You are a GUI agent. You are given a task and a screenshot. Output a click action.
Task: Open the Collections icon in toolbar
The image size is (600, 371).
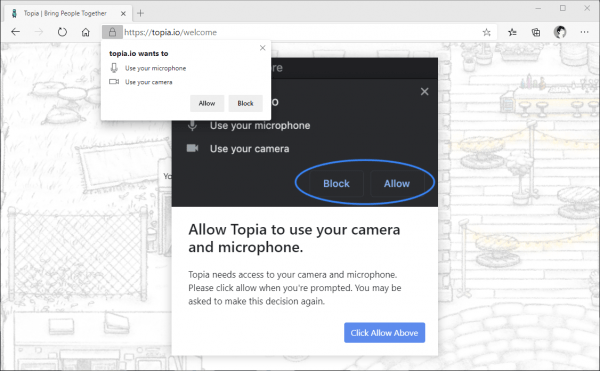pyautogui.click(x=536, y=32)
